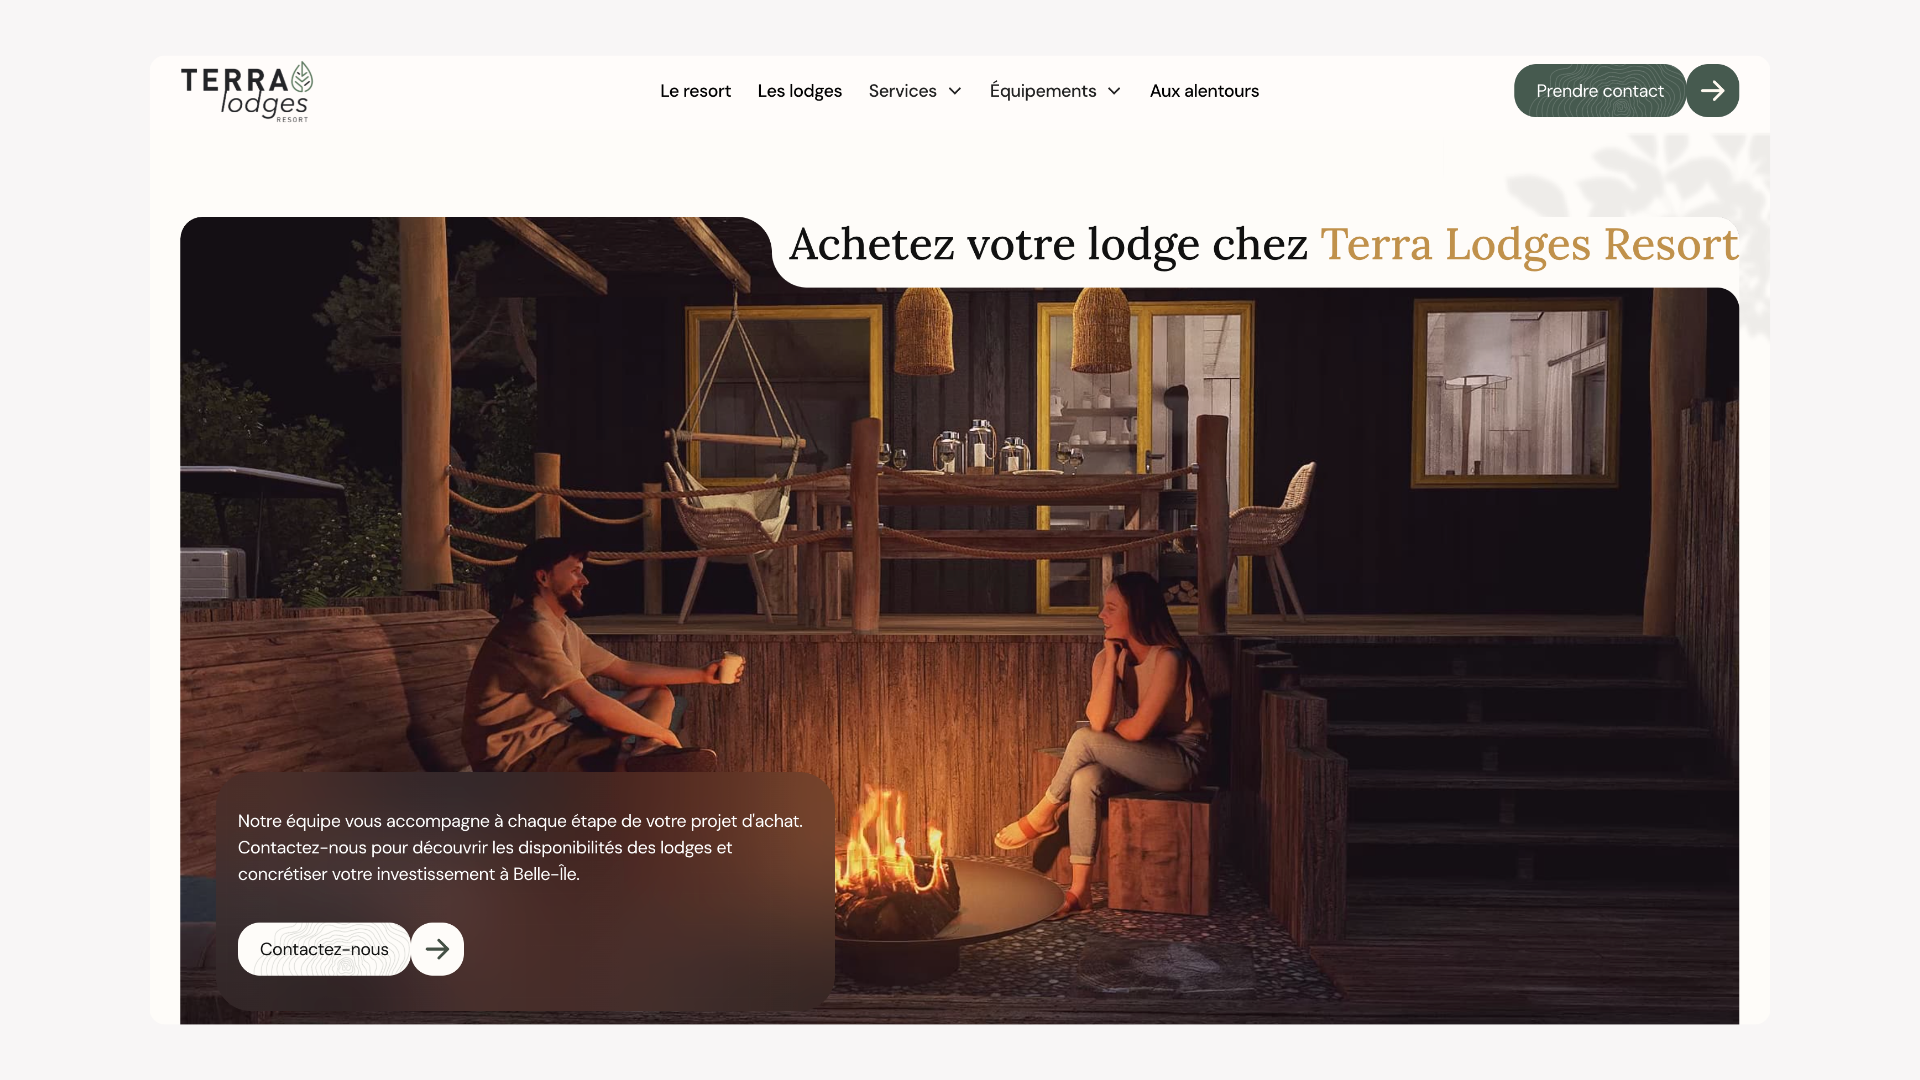Click the leaf icon in the logo

(301, 76)
